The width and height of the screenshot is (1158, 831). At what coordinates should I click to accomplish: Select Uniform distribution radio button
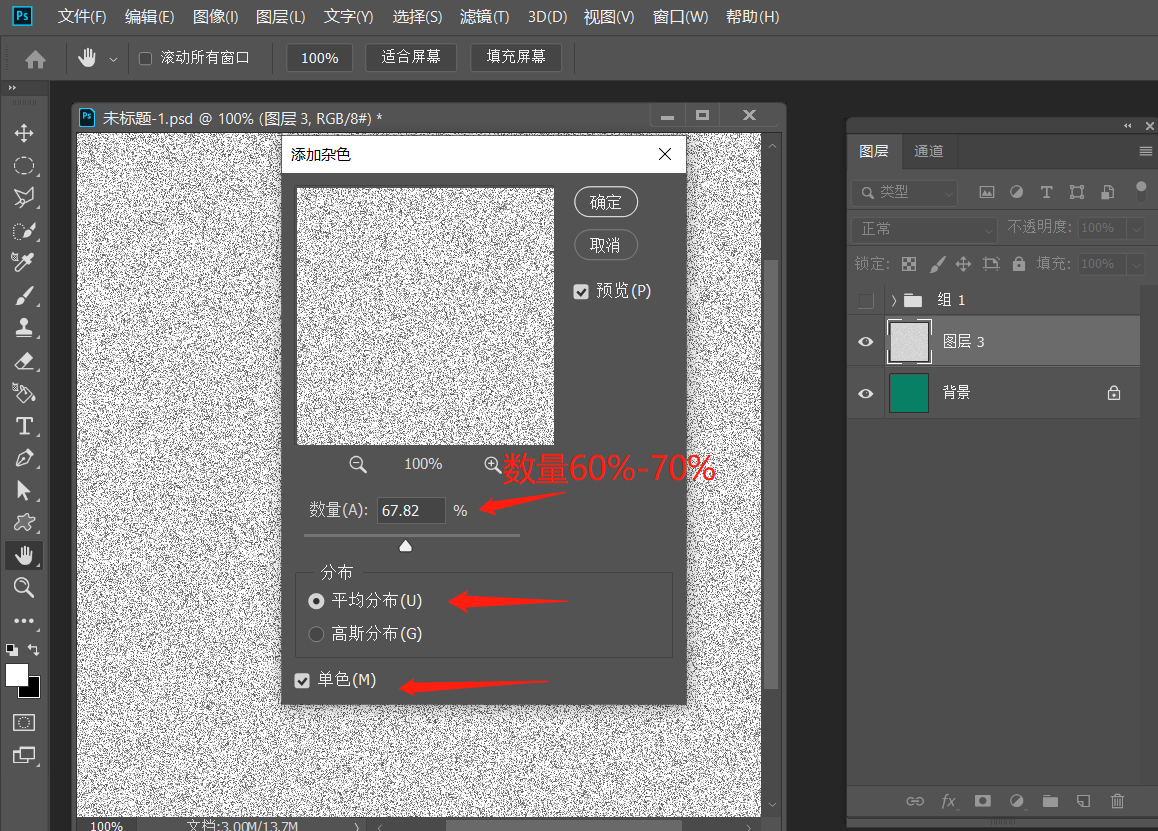coord(316,601)
